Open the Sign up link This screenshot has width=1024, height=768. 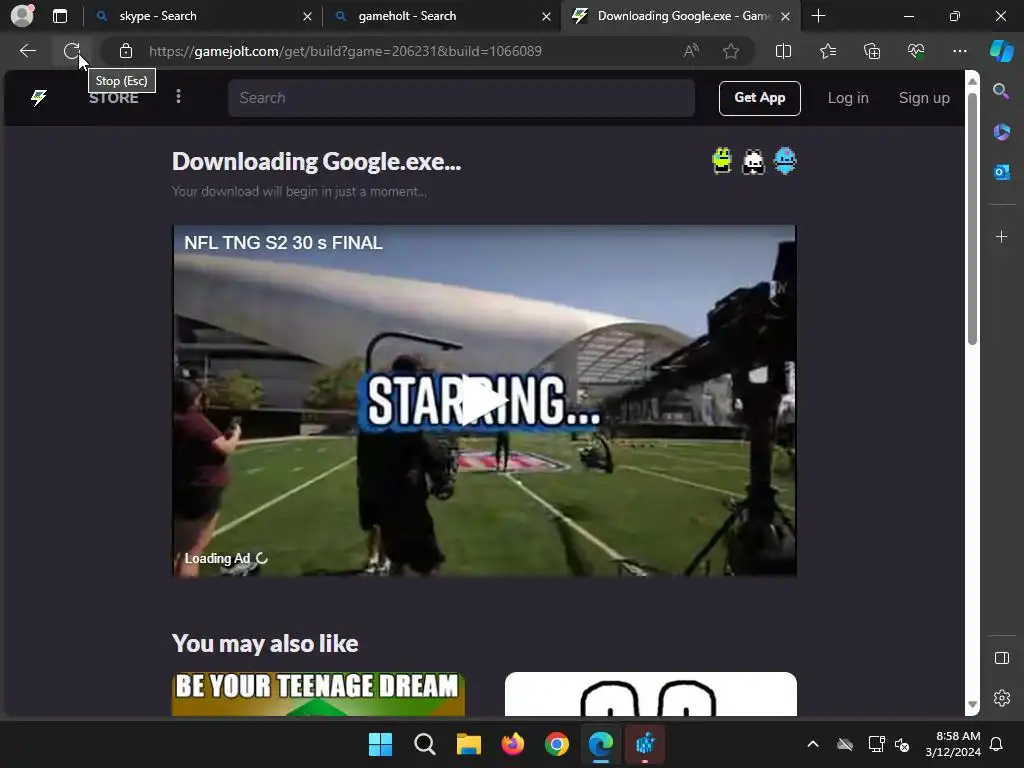(923, 98)
